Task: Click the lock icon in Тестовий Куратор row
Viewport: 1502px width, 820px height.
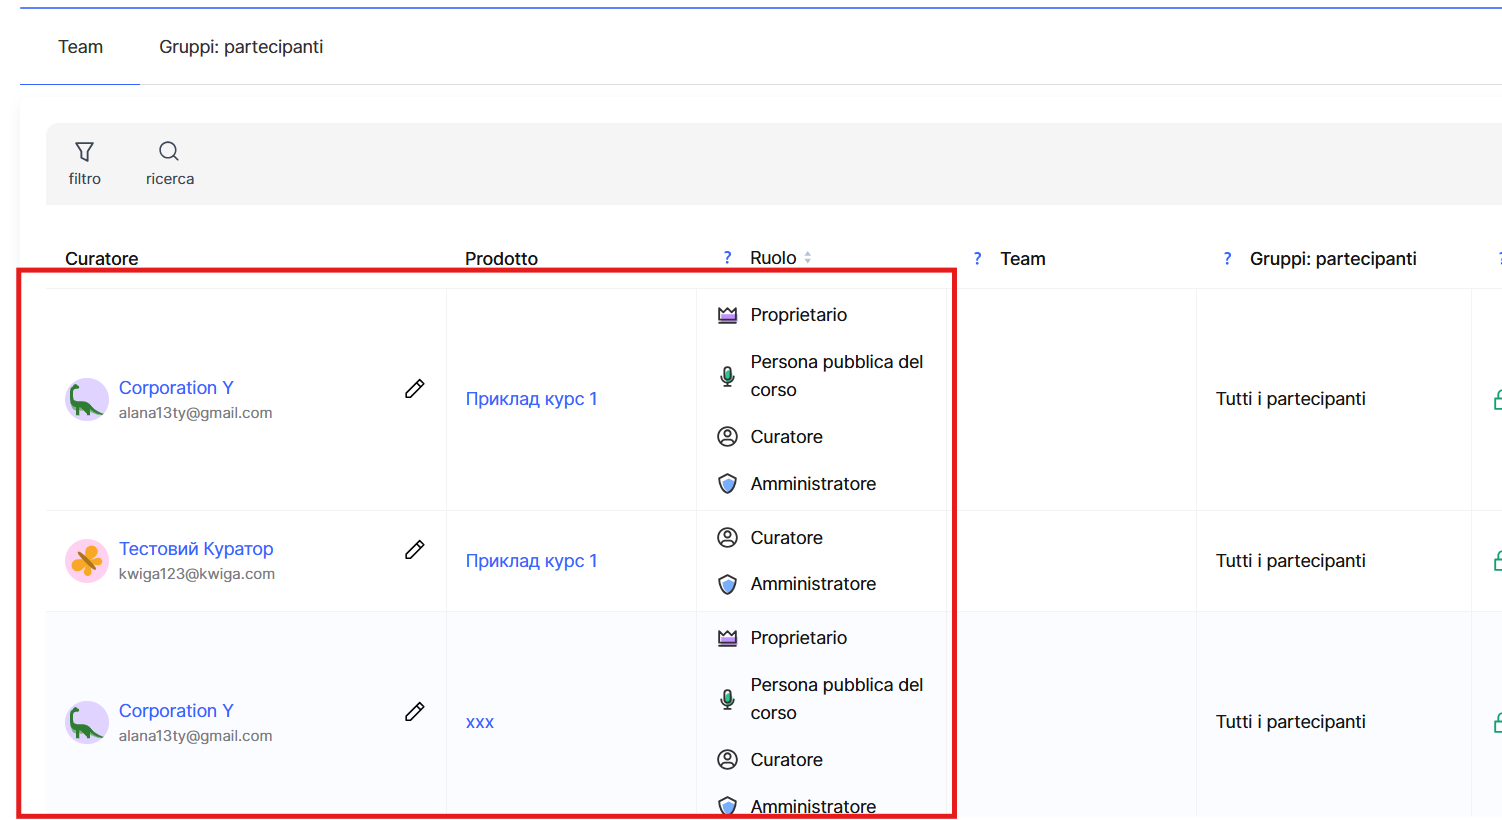Action: tap(1497, 561)
